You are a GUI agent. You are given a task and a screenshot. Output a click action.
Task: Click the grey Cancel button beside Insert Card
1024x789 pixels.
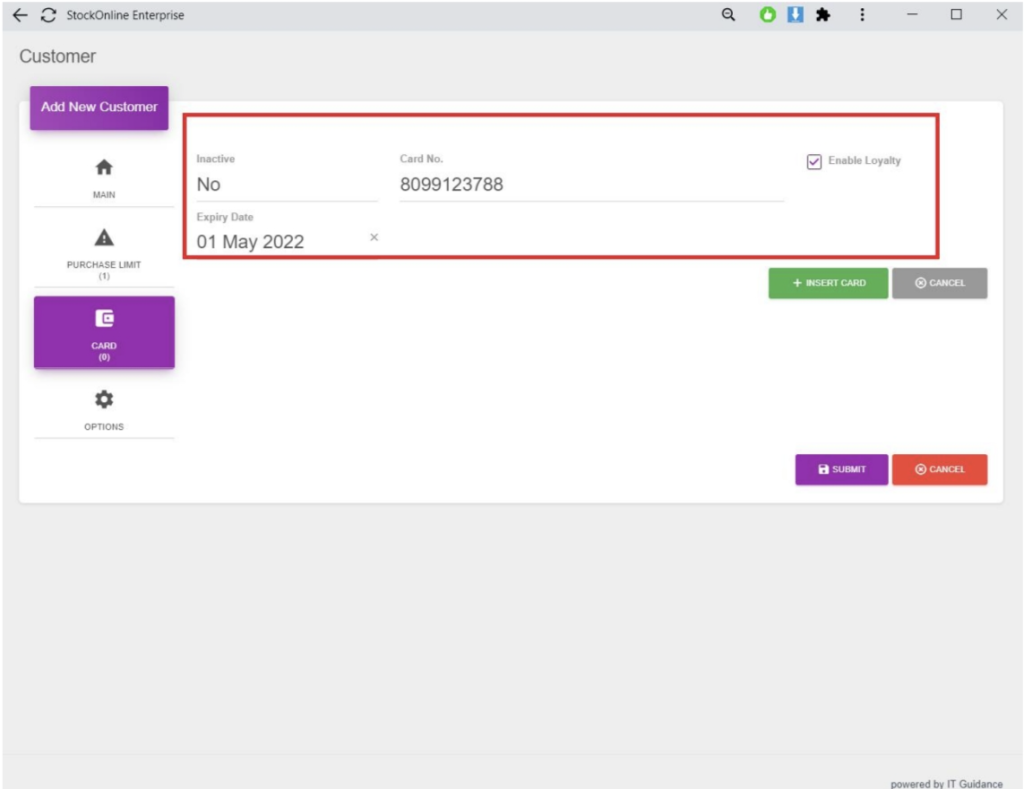(939, 283)
